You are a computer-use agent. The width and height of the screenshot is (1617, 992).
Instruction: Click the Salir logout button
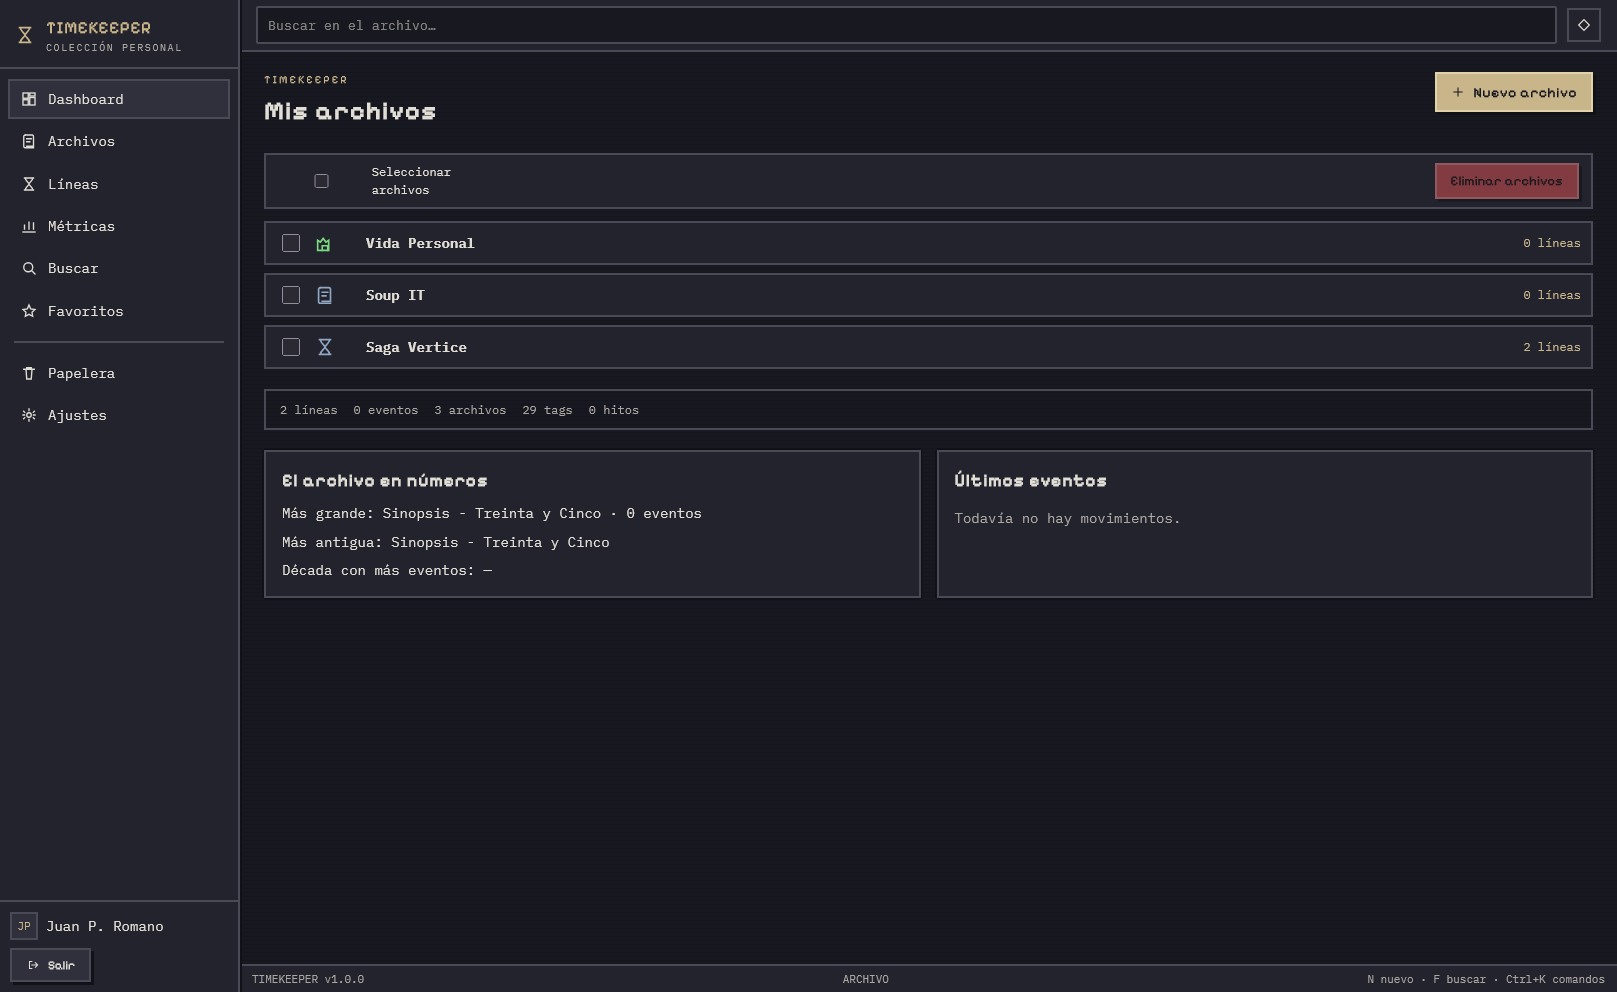coord(50,965)
